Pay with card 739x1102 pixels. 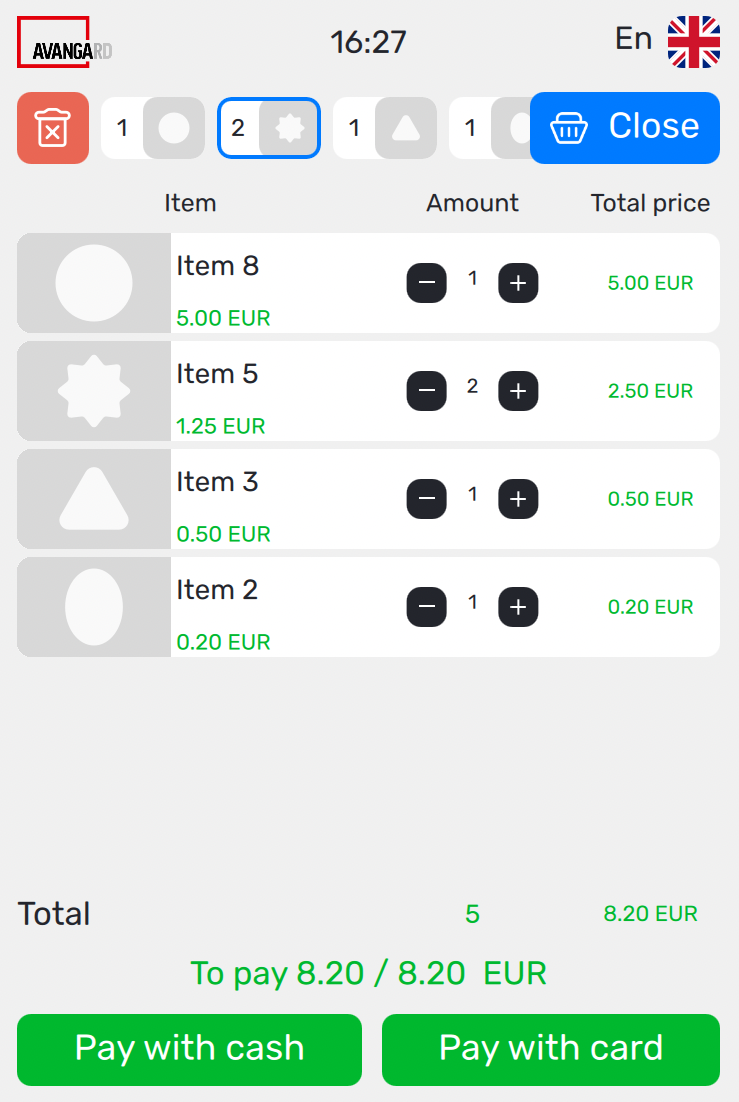(551, 1049)
